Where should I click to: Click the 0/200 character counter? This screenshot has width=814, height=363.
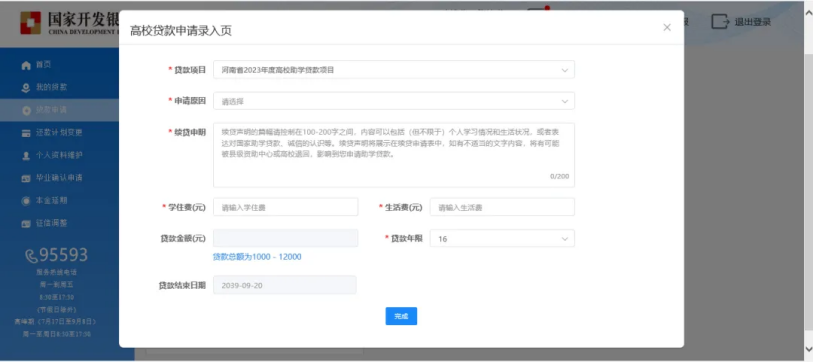pyautogui.click(x=559, y=176)
